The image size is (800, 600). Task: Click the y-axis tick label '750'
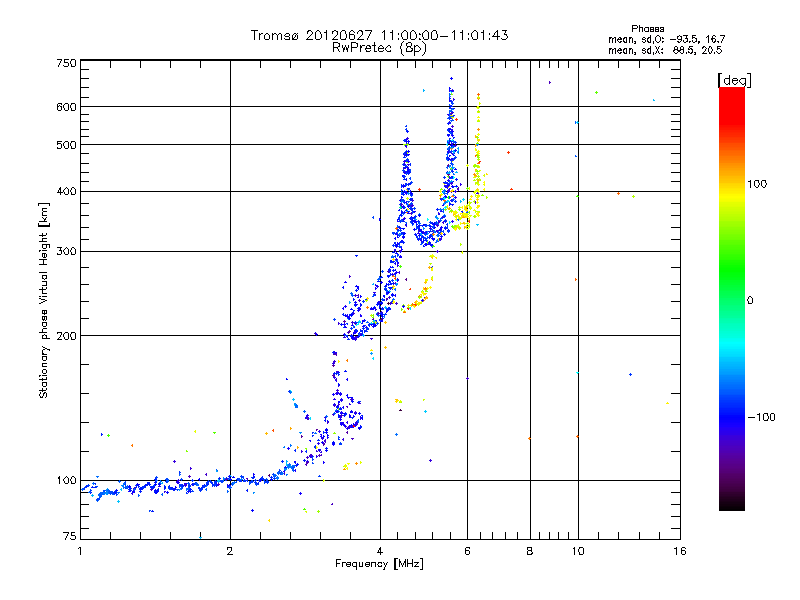click(66, 63)
